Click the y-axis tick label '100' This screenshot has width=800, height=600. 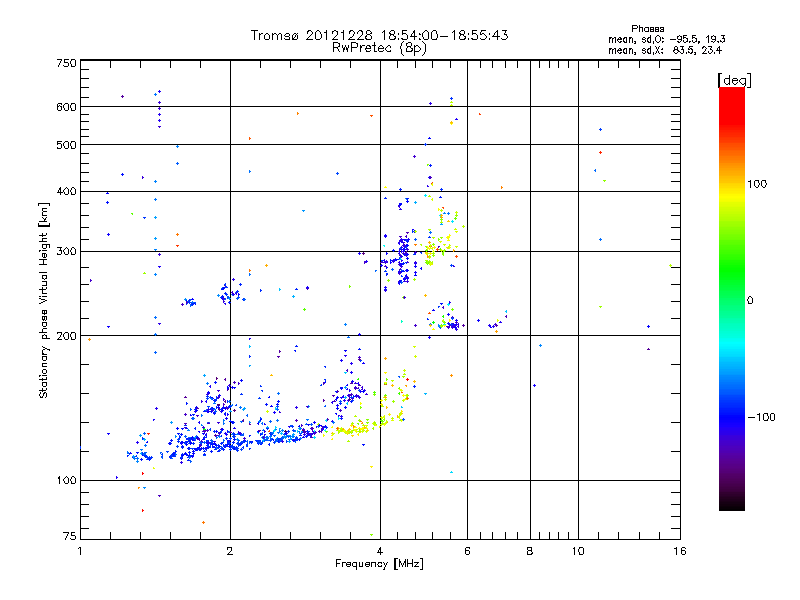[x=66, y=481]
